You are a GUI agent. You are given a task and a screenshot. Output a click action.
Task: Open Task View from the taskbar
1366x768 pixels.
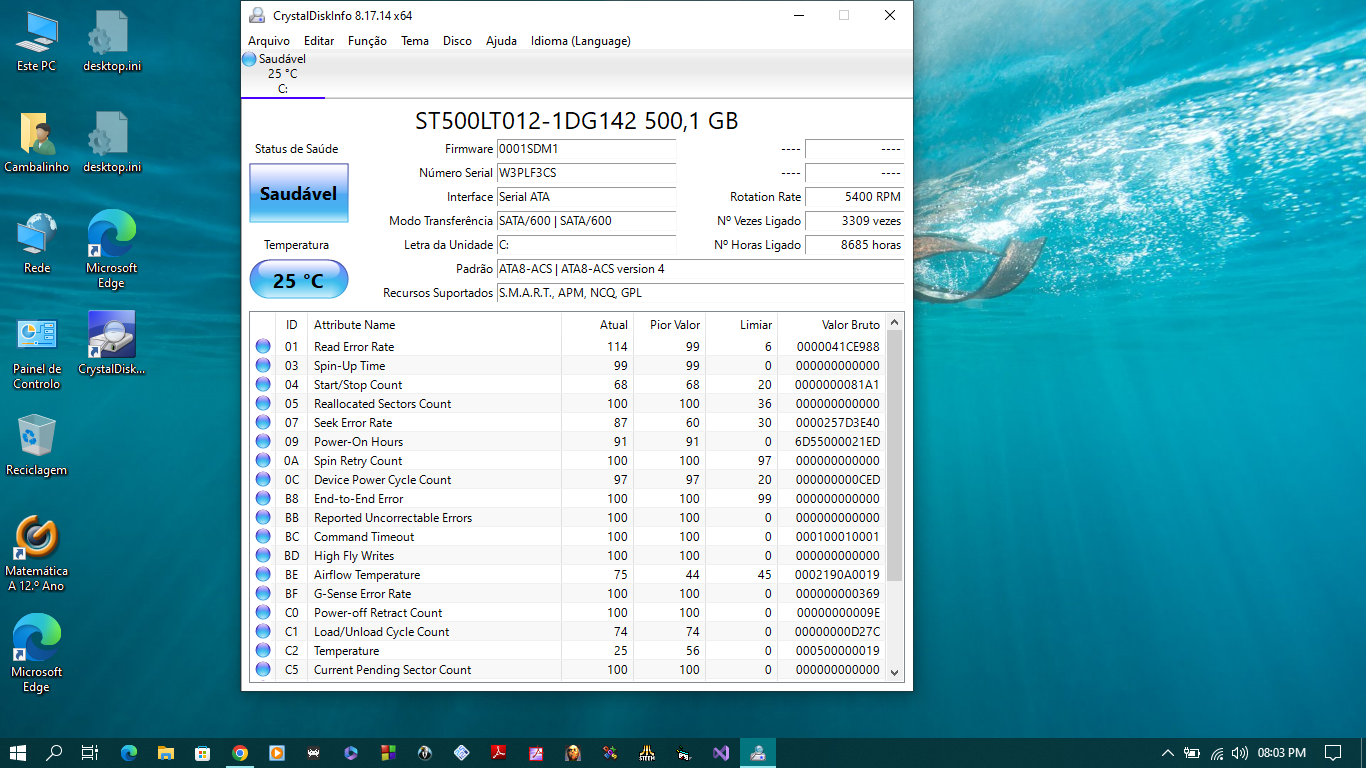(x=90, y=753)
